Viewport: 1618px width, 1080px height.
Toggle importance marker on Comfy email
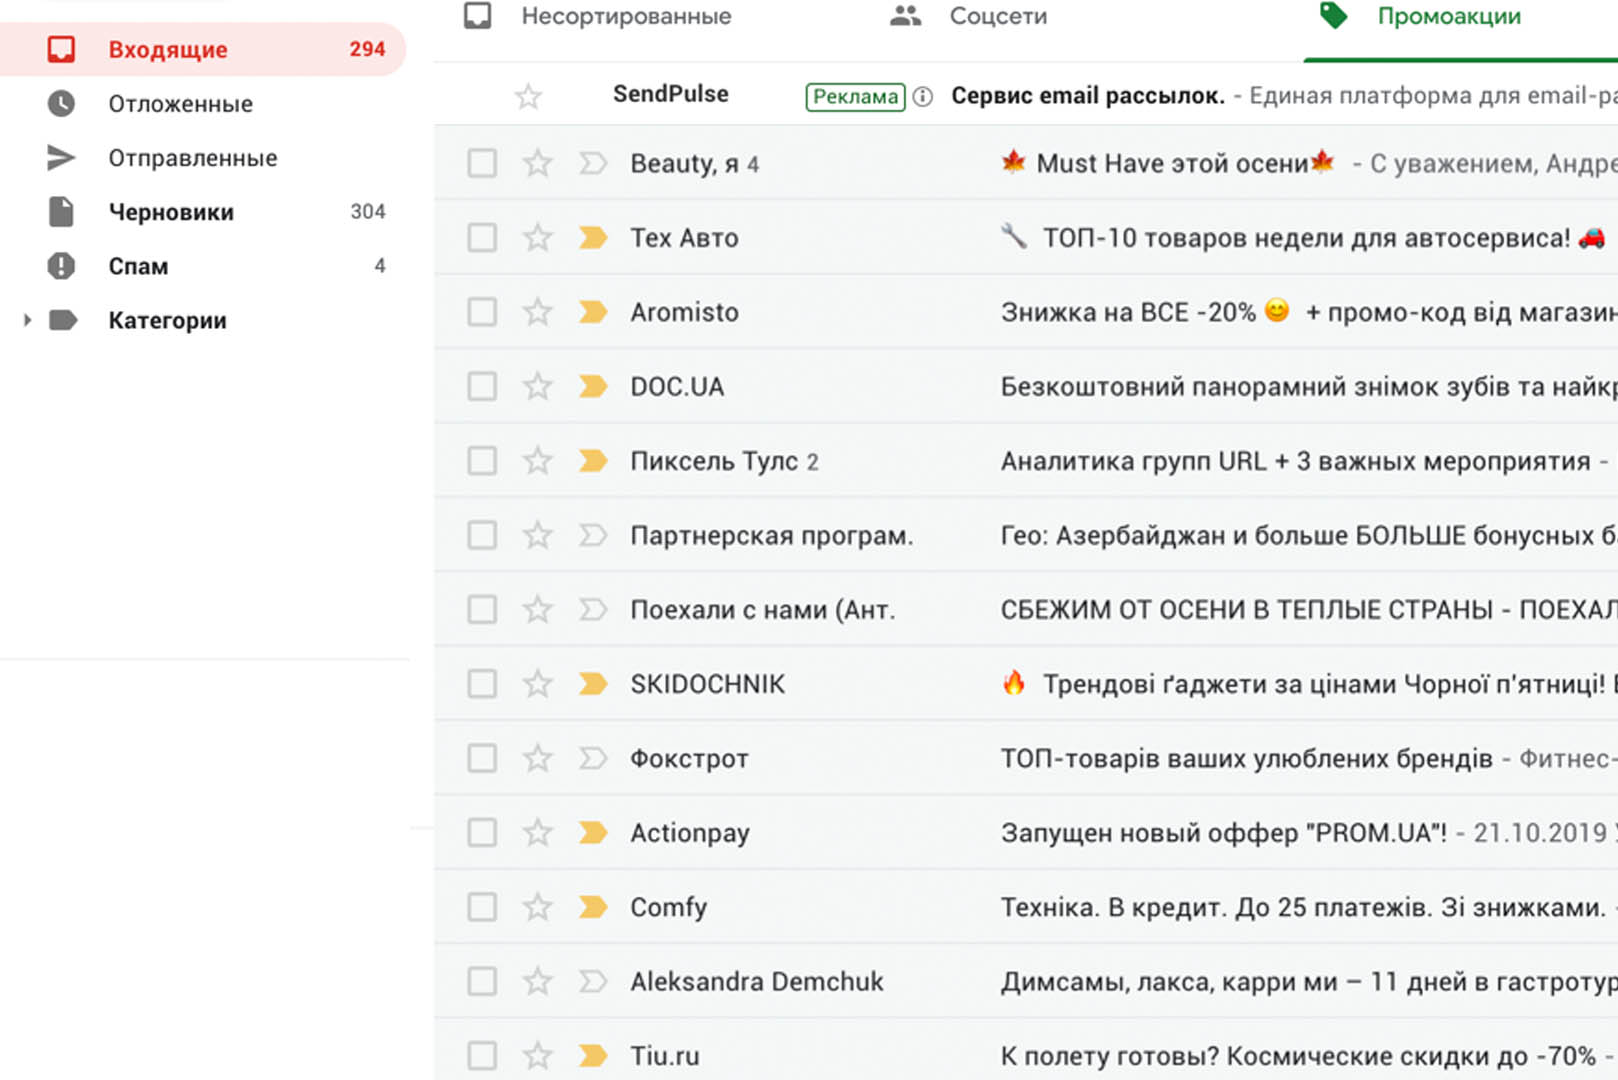click(x=593, y=906)
